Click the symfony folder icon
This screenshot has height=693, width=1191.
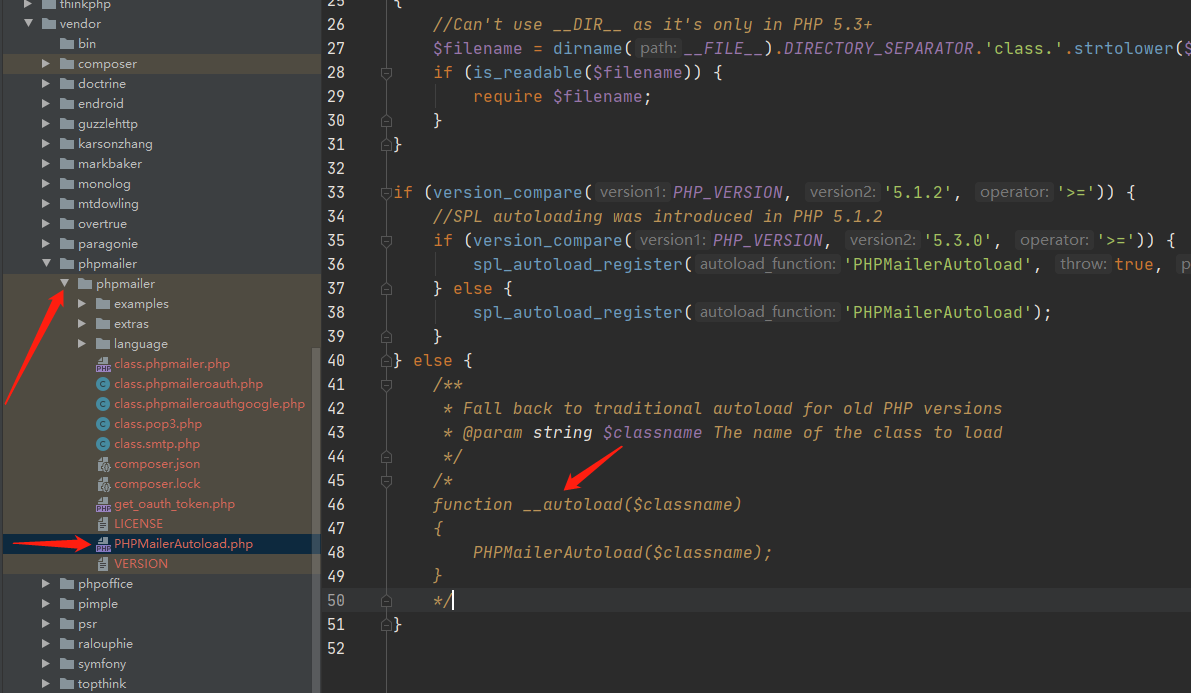[67, 664]
